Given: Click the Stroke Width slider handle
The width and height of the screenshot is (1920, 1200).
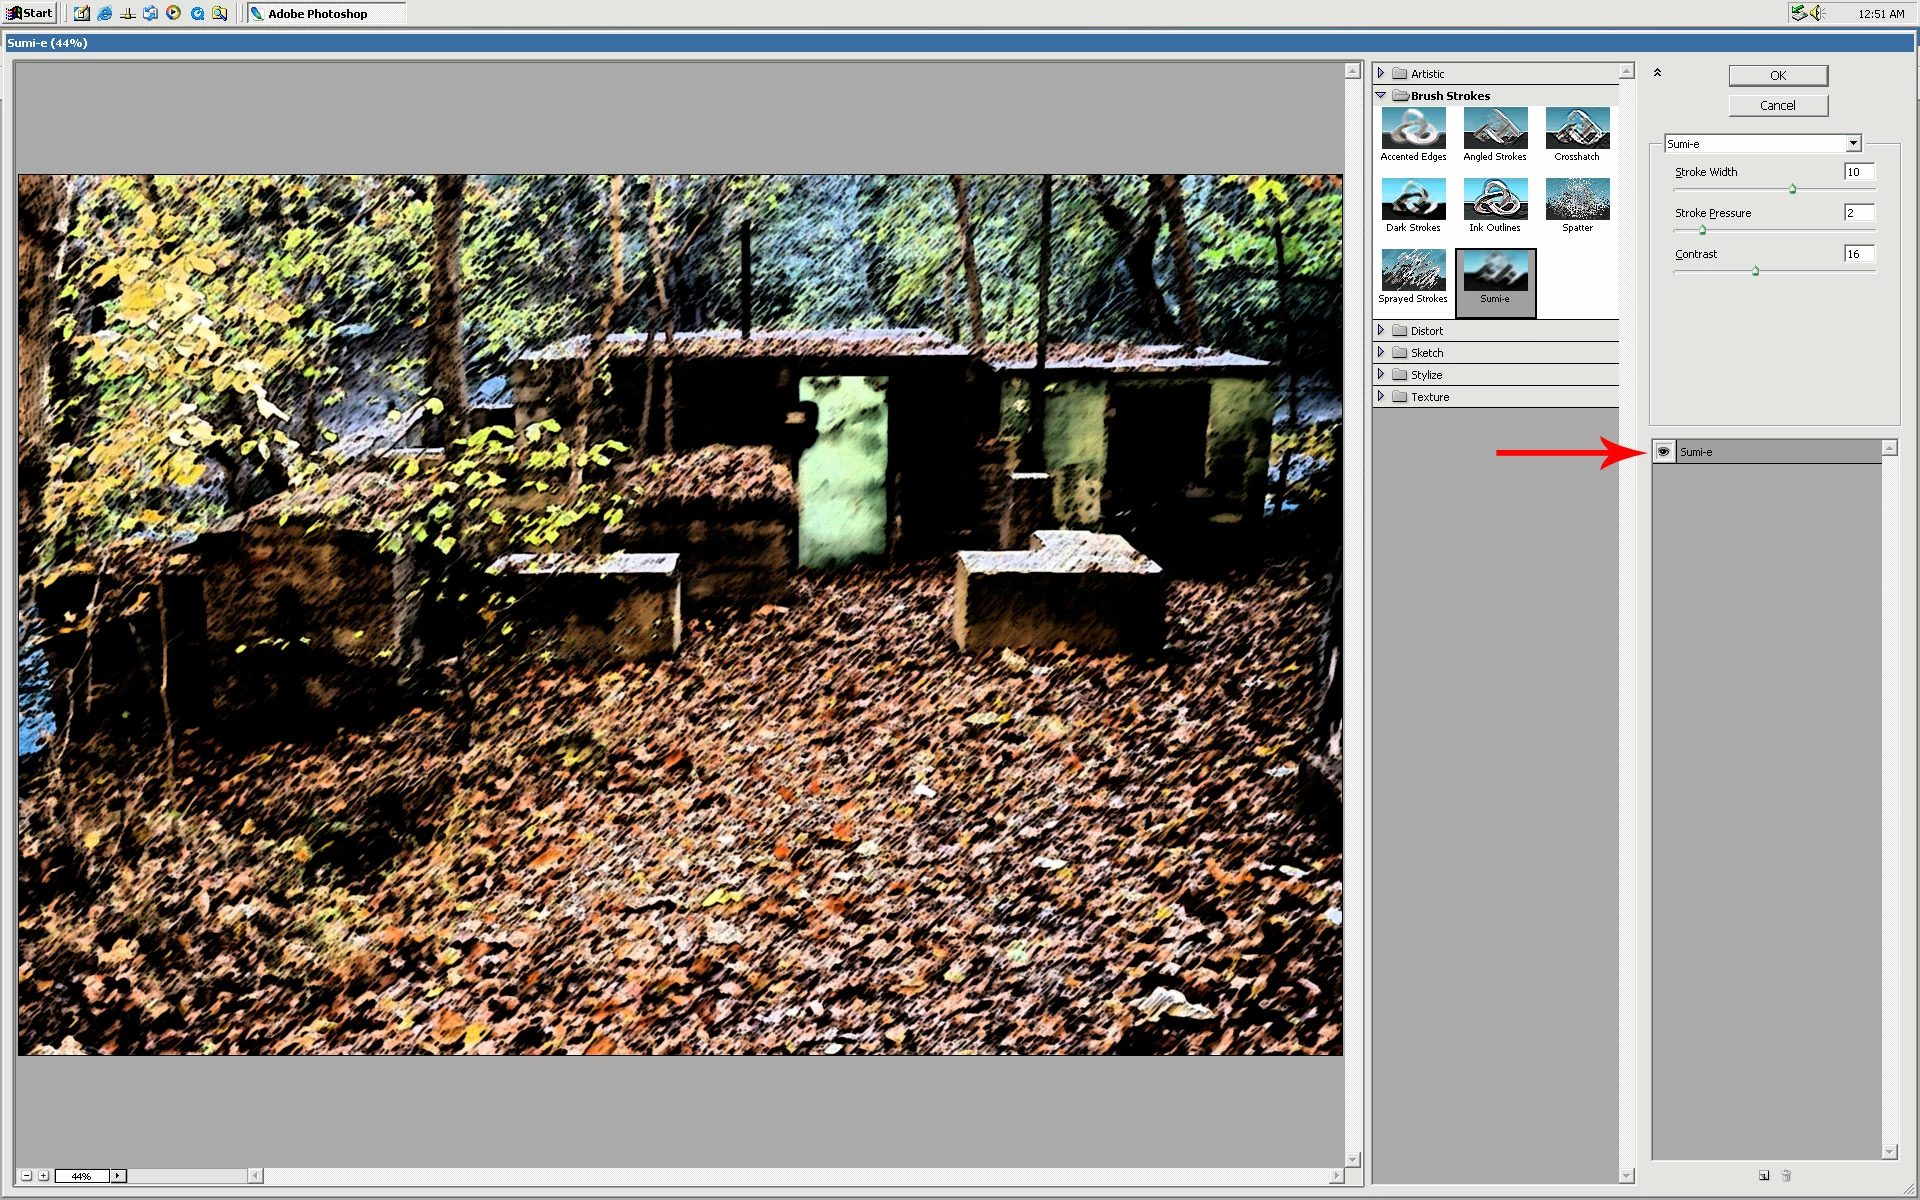Looking at the screenshot, I should tap(1792, 189).
